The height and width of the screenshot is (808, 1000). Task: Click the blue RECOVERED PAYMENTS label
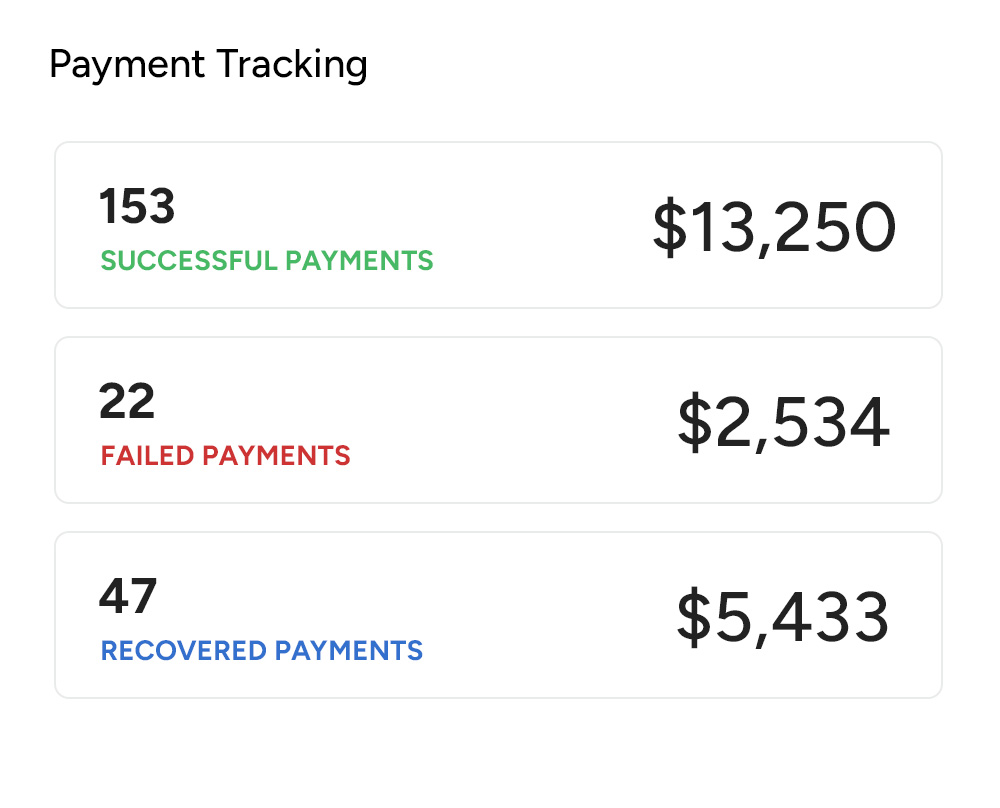click(x=262, y=651)
